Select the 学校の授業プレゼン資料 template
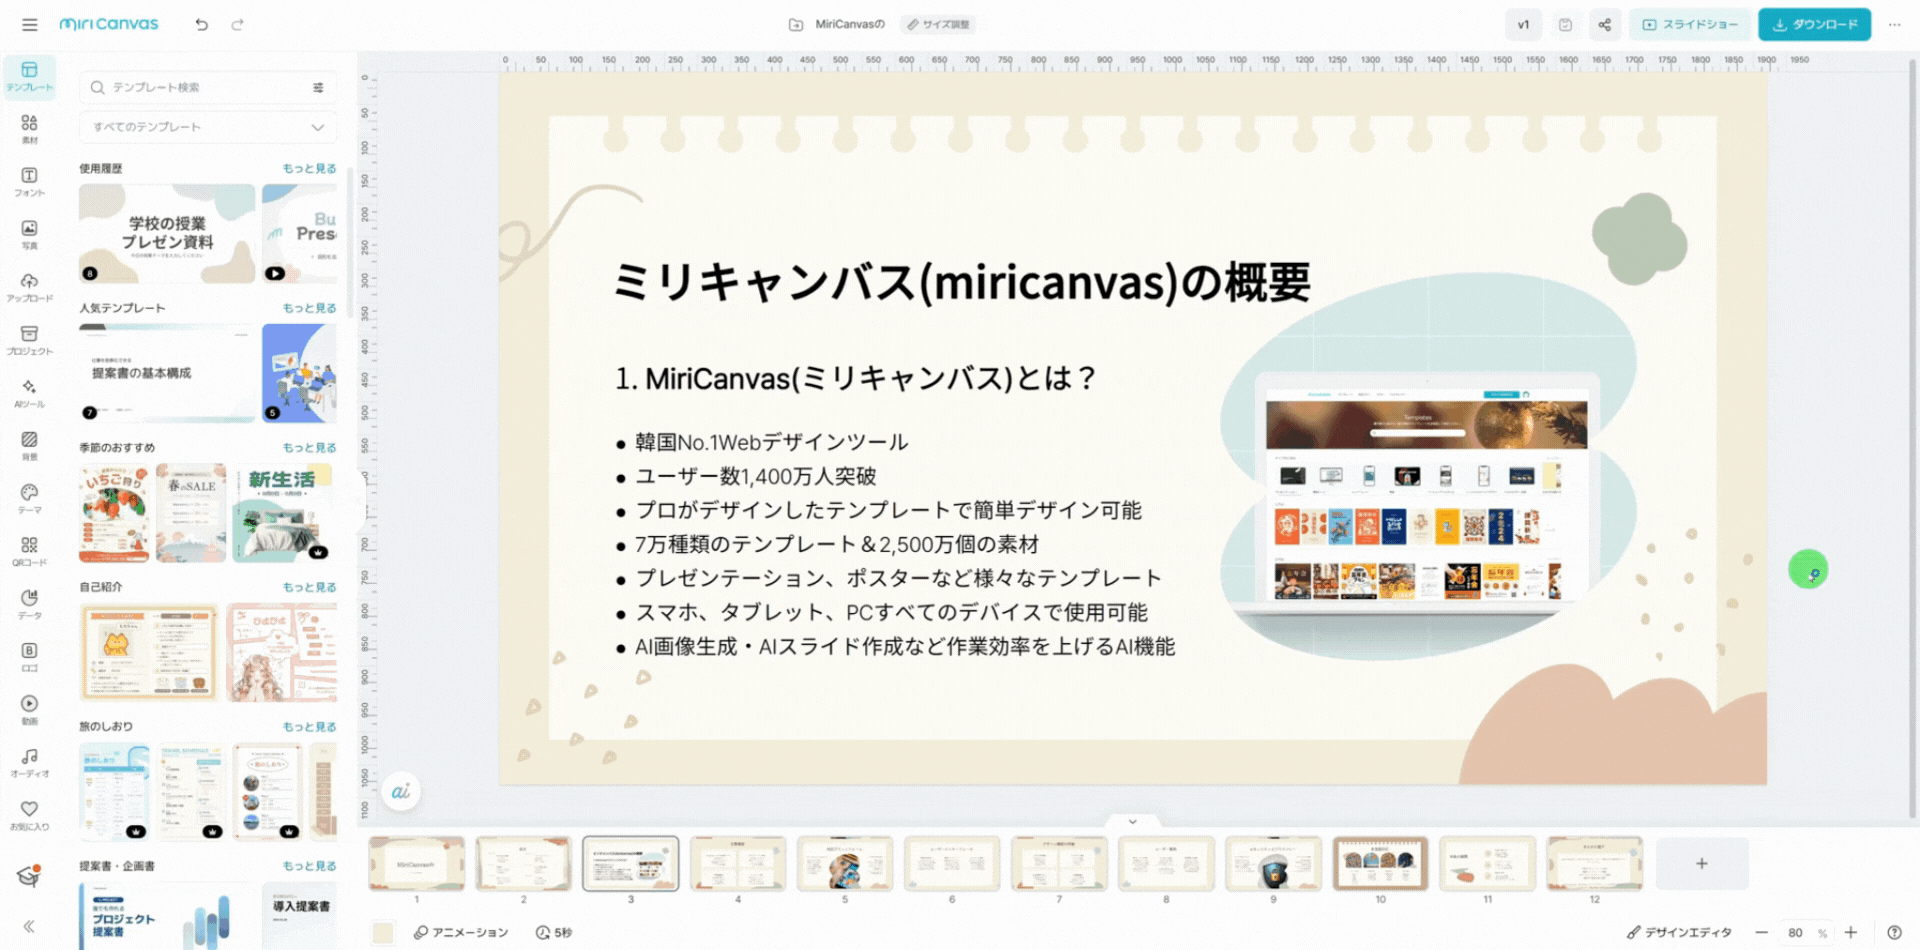The image size is (1920, 950). [167, 233]
